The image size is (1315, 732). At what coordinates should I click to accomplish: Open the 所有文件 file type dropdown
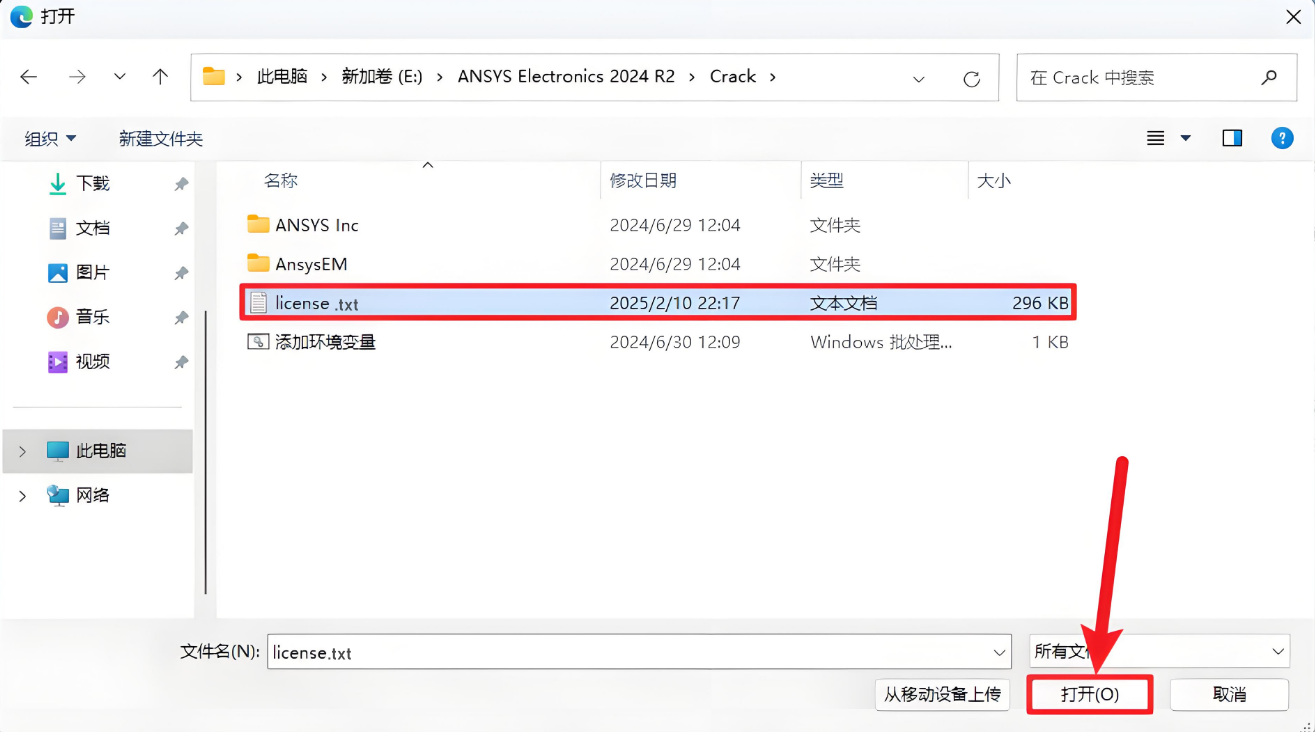click(1160, 652)
